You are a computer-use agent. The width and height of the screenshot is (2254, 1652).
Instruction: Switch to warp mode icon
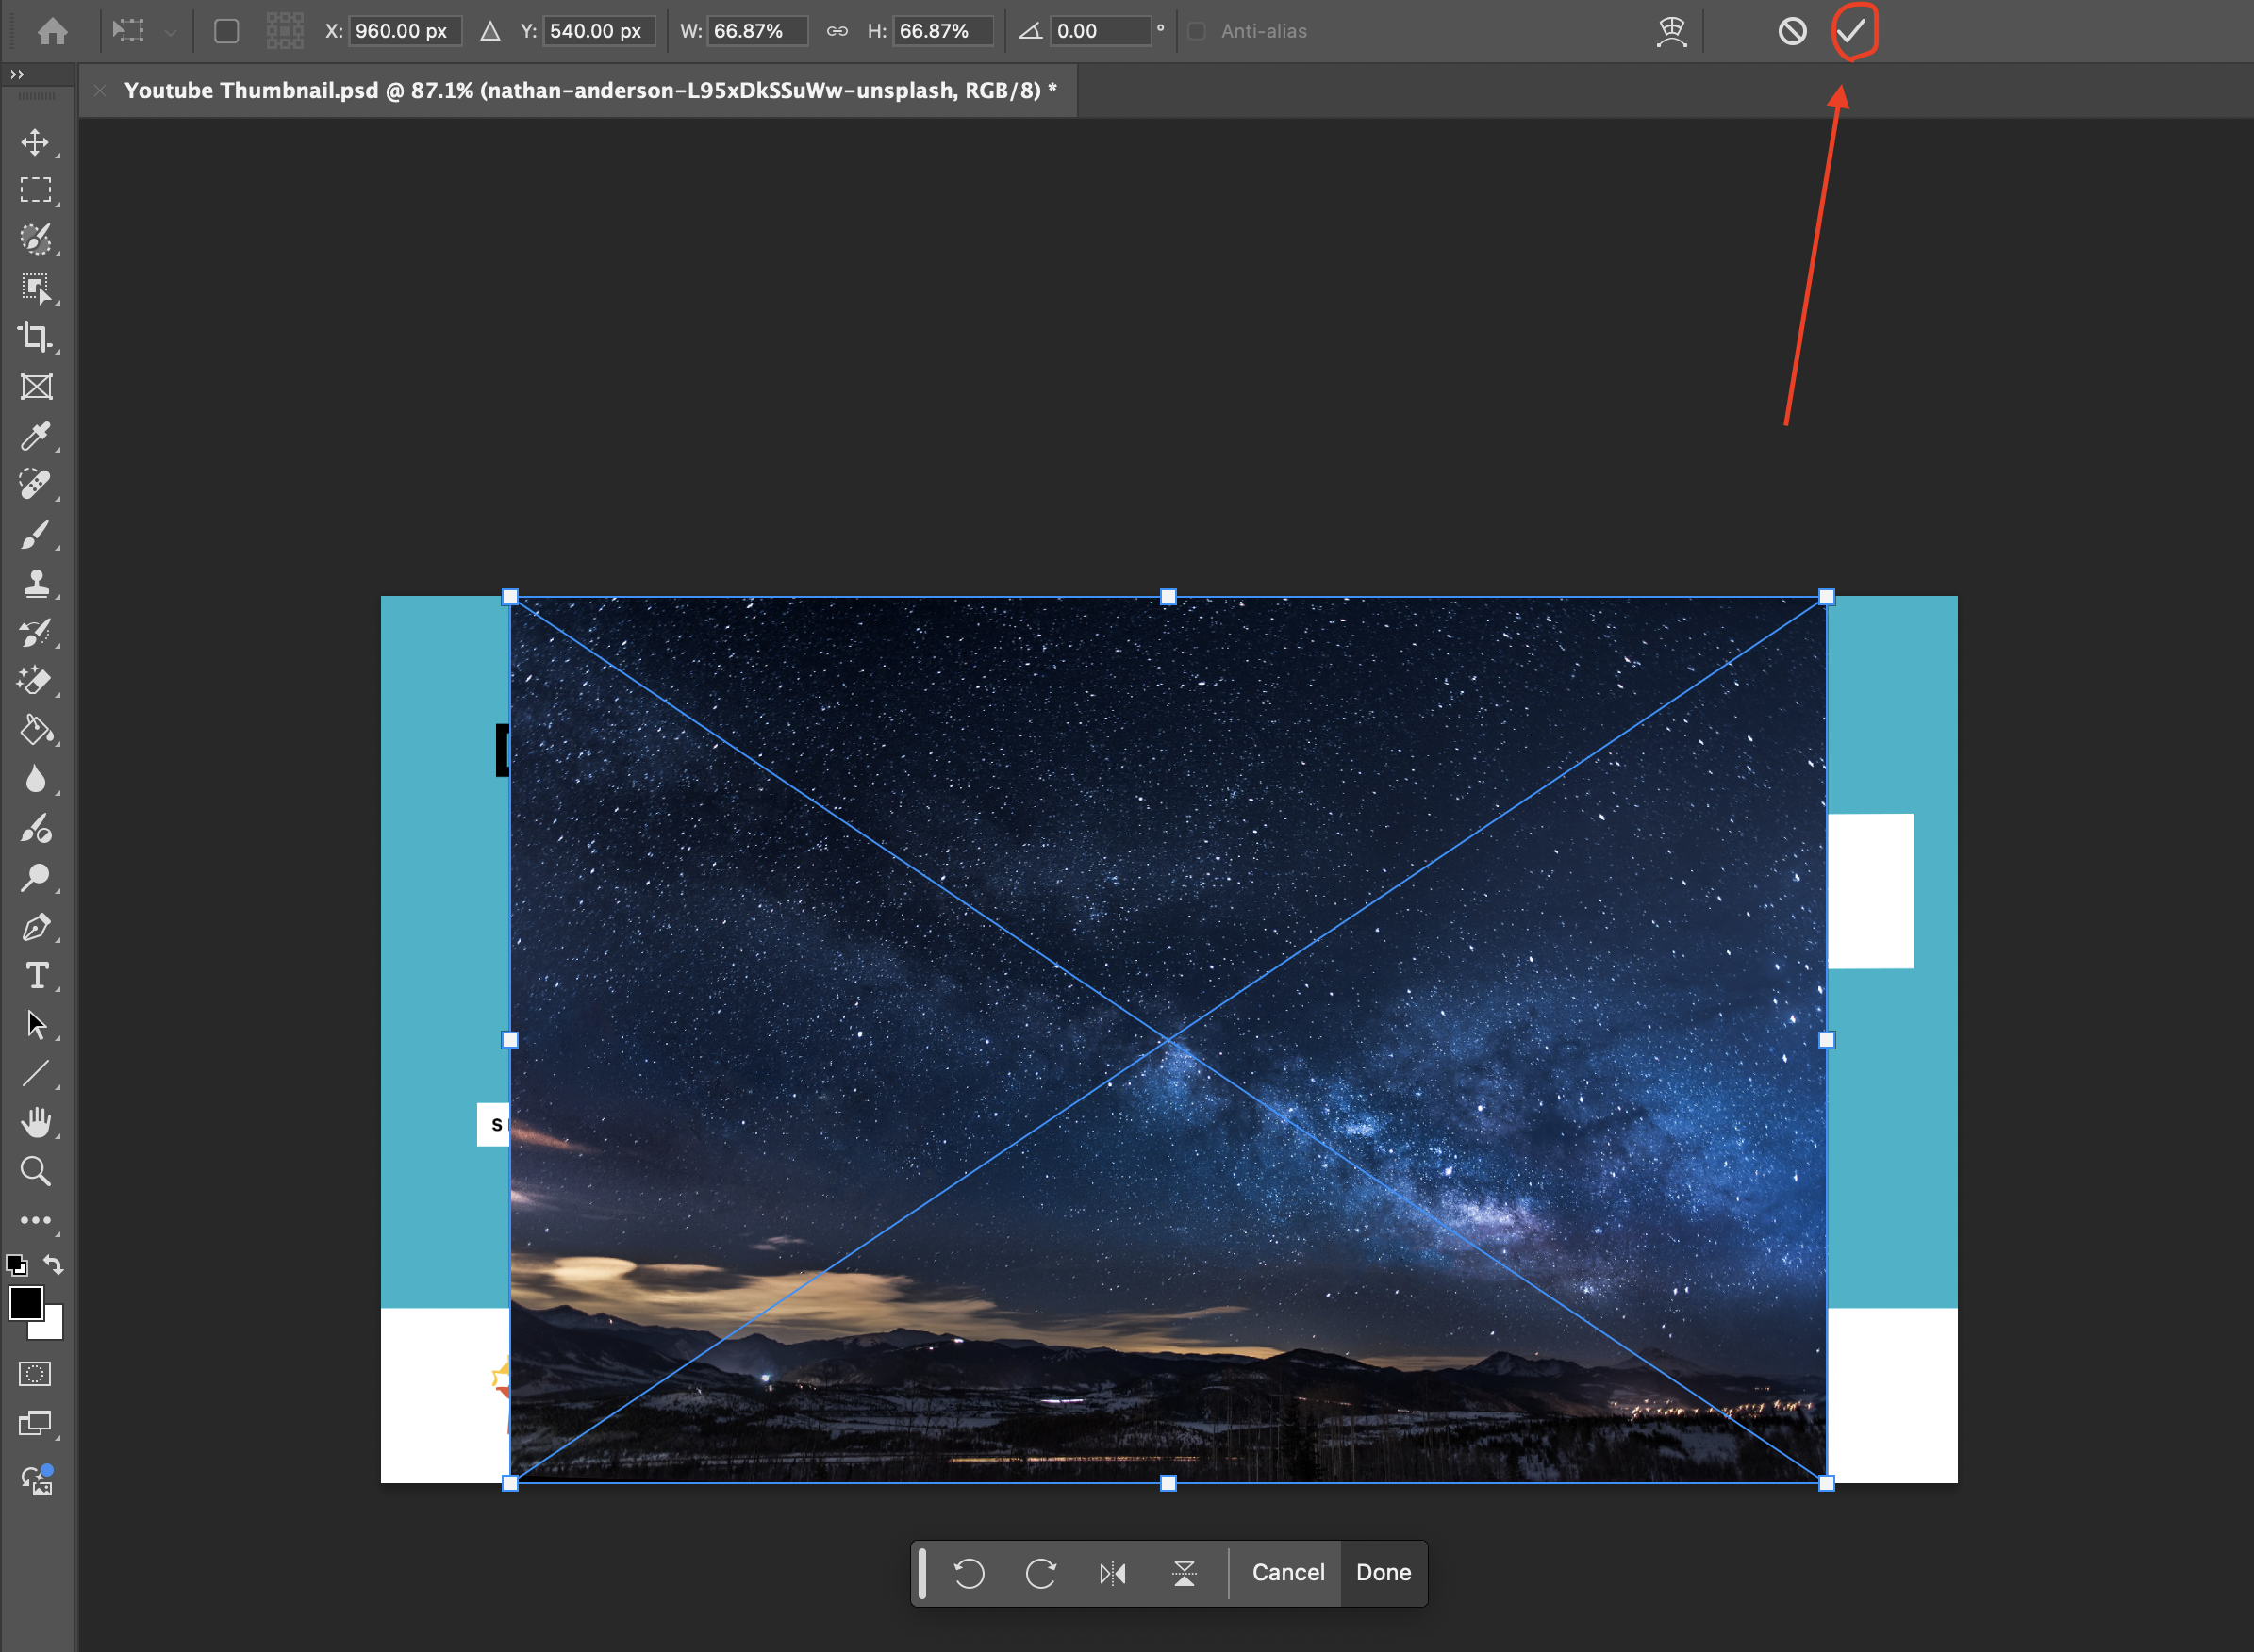tap(1671, 31)
